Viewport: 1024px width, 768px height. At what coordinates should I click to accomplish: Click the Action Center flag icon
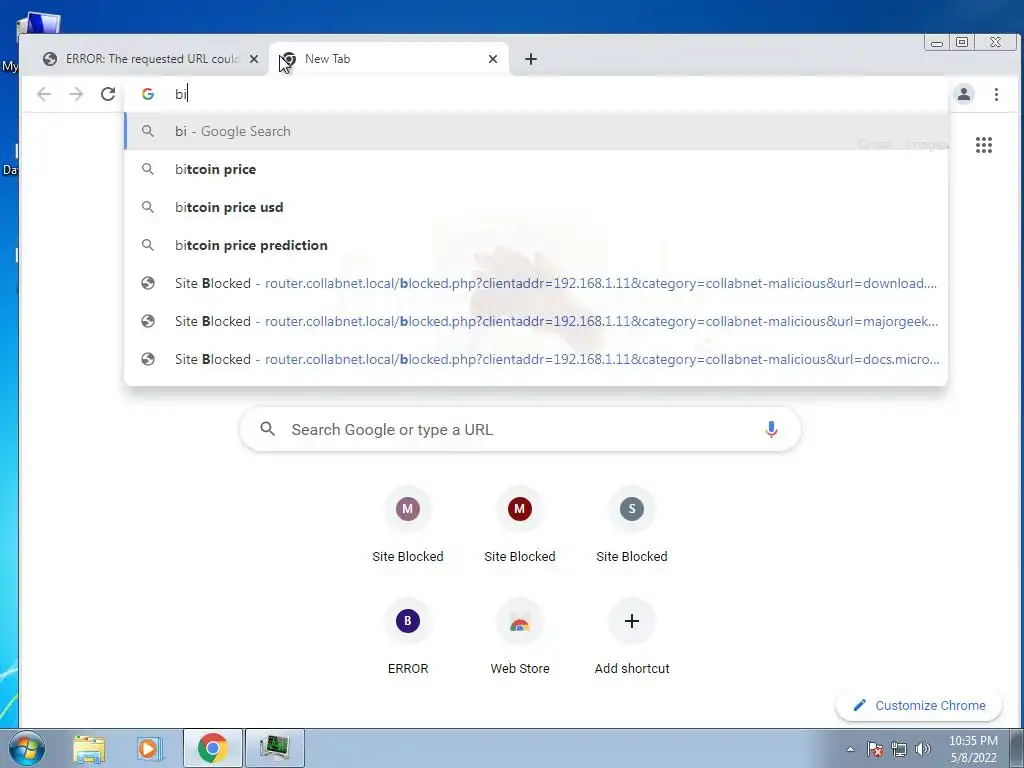coord(875,749)
